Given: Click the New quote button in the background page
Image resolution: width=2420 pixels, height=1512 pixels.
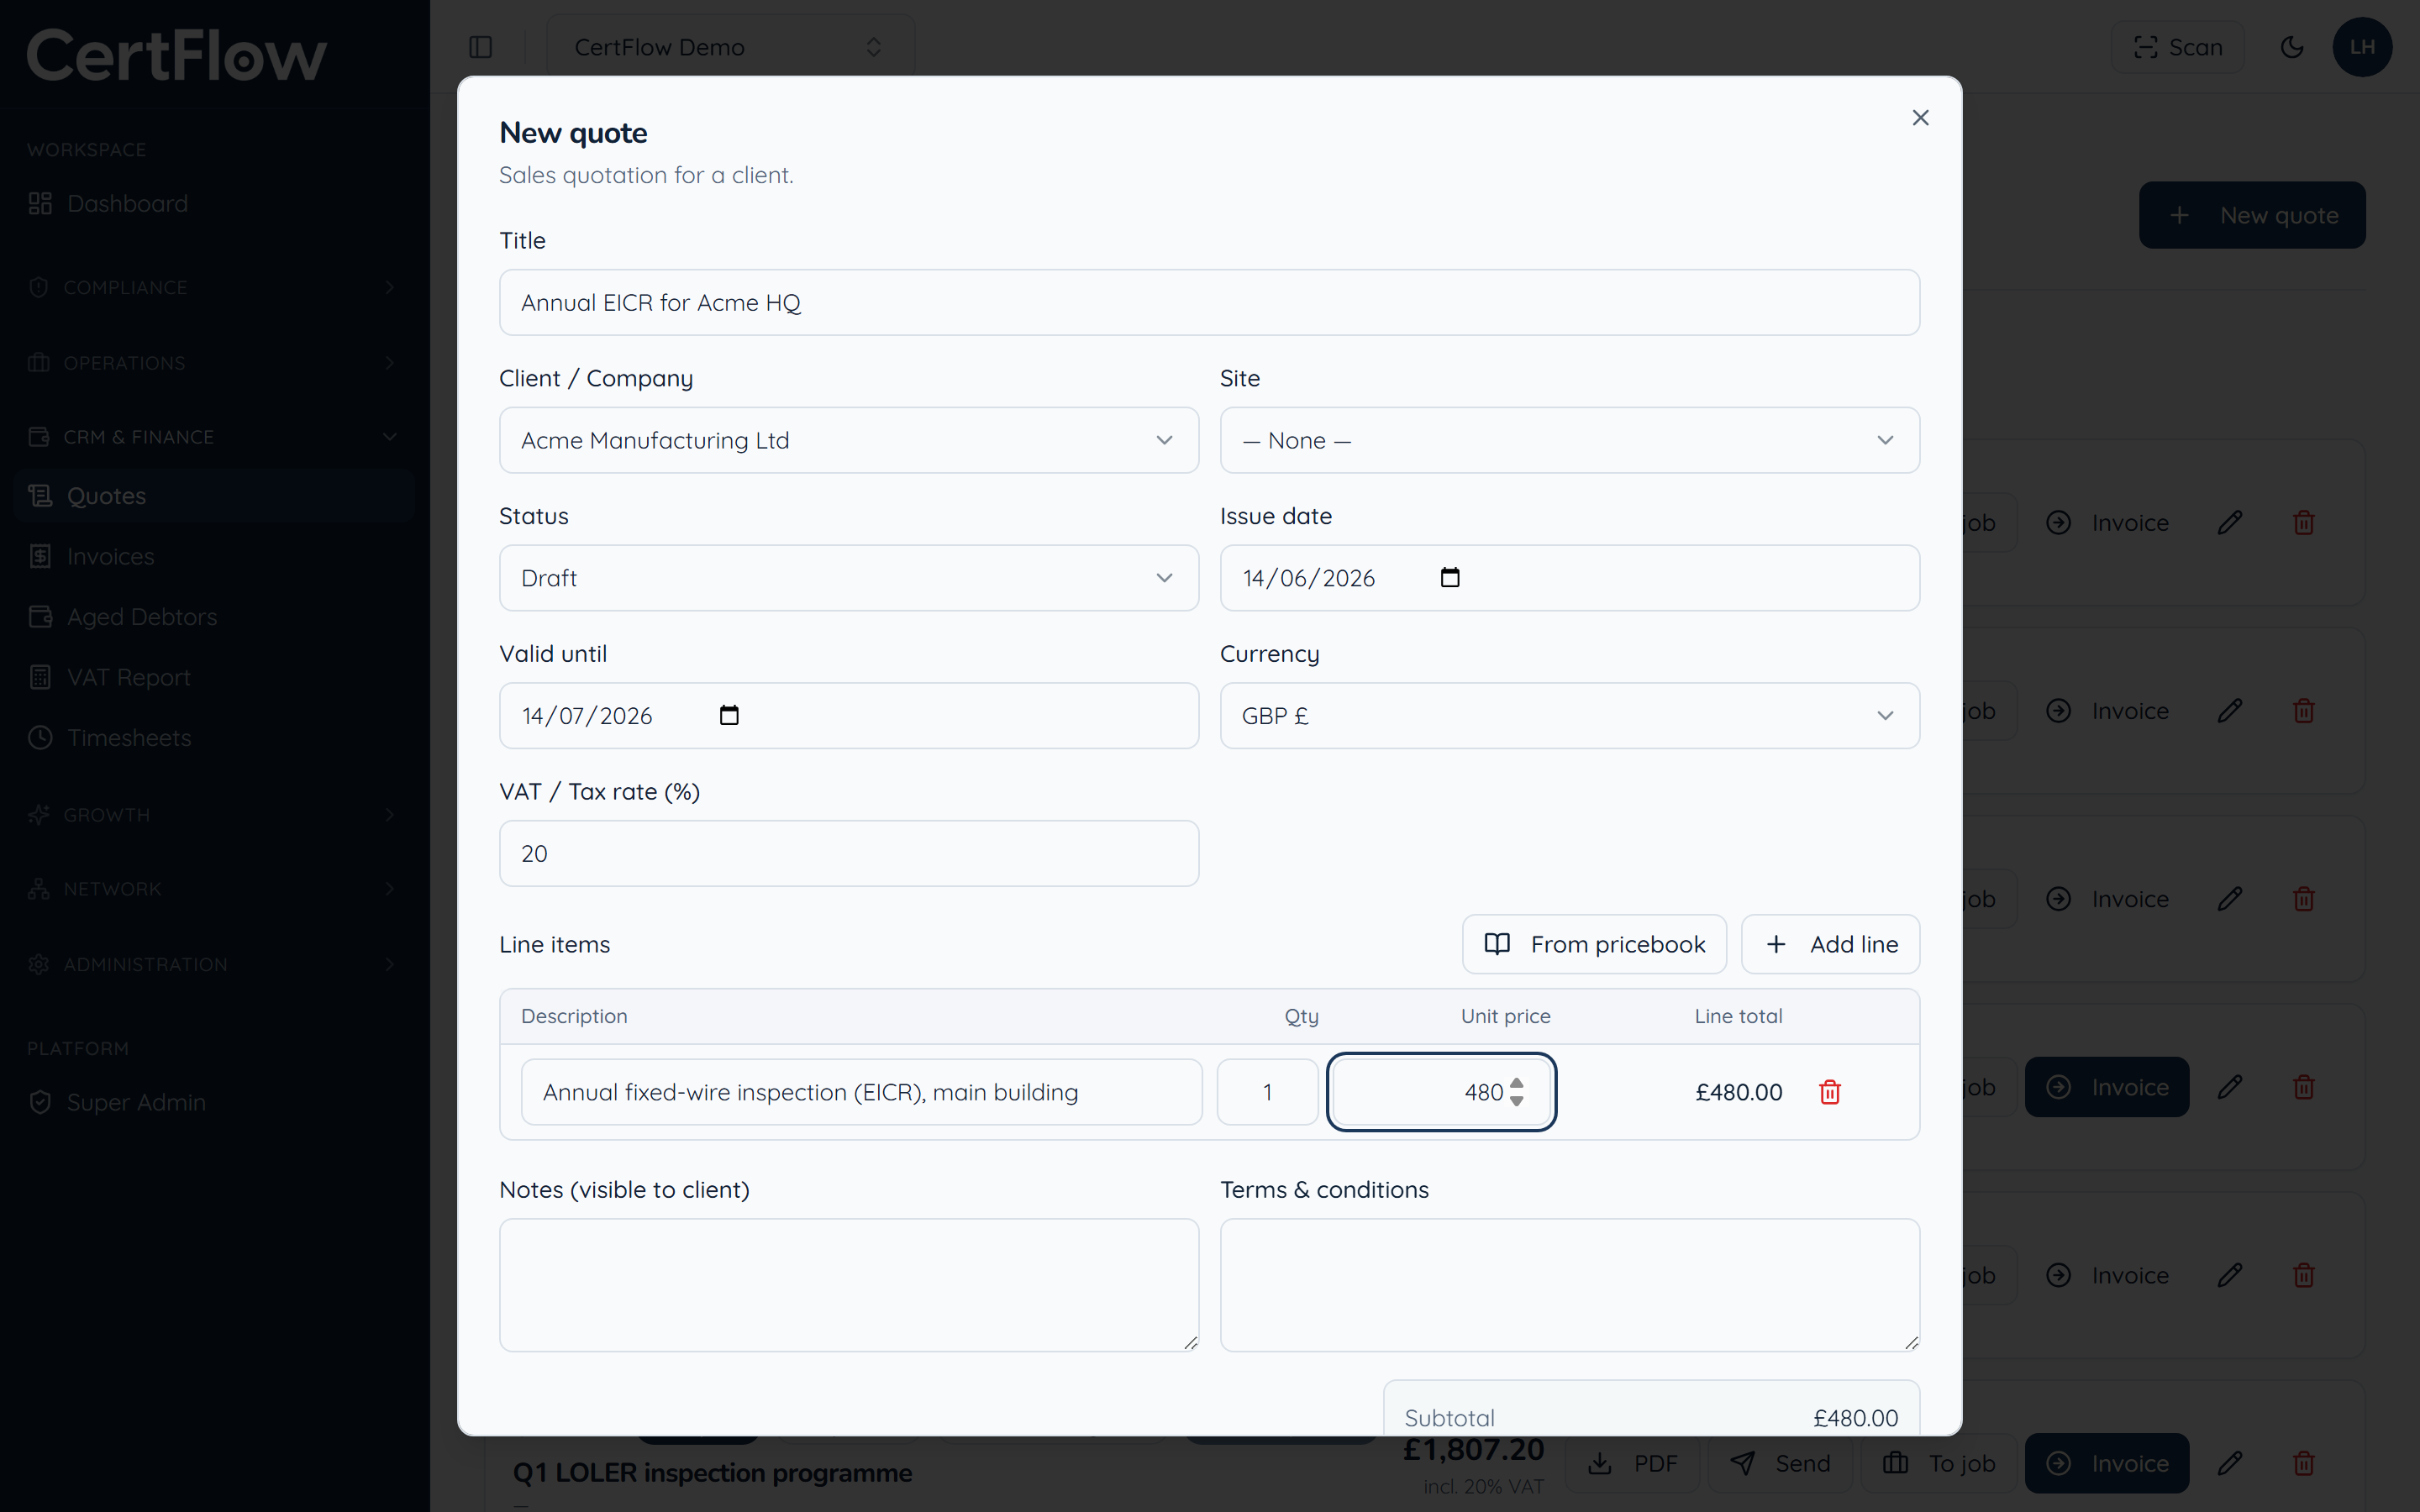Looking at the screenshot, I should point(2252,215).
